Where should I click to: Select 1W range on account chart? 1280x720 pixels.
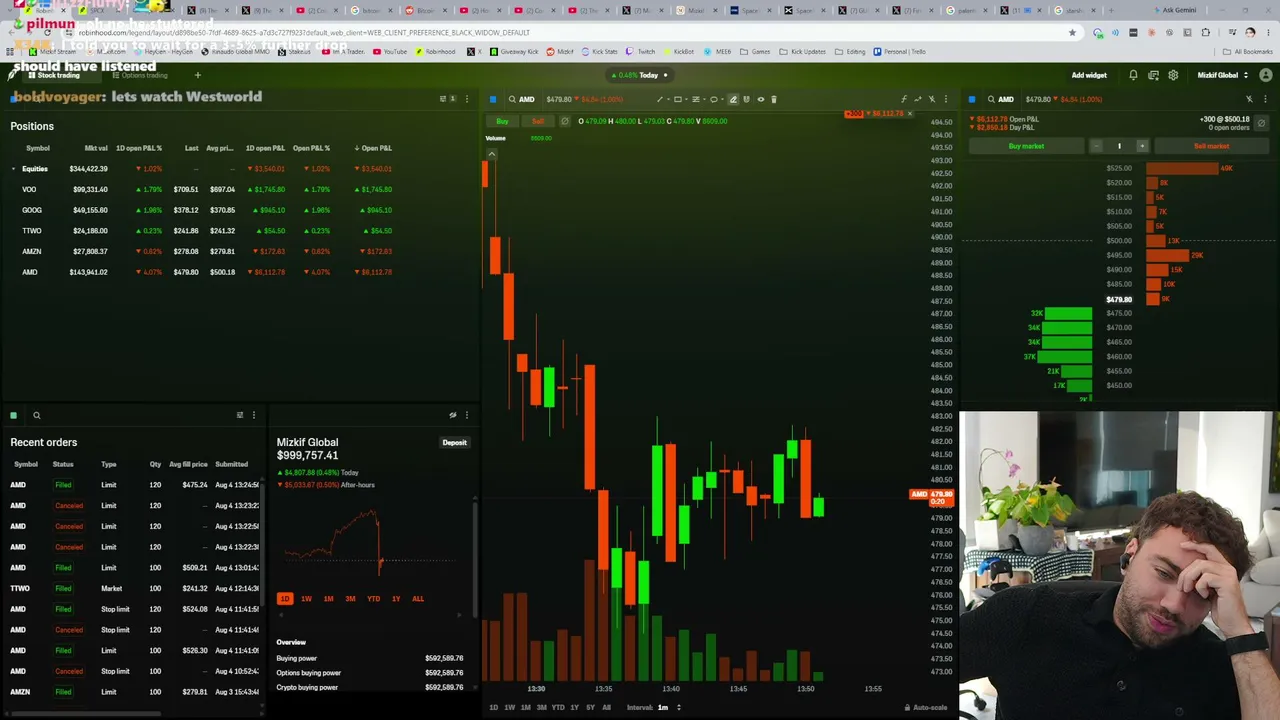306,599
